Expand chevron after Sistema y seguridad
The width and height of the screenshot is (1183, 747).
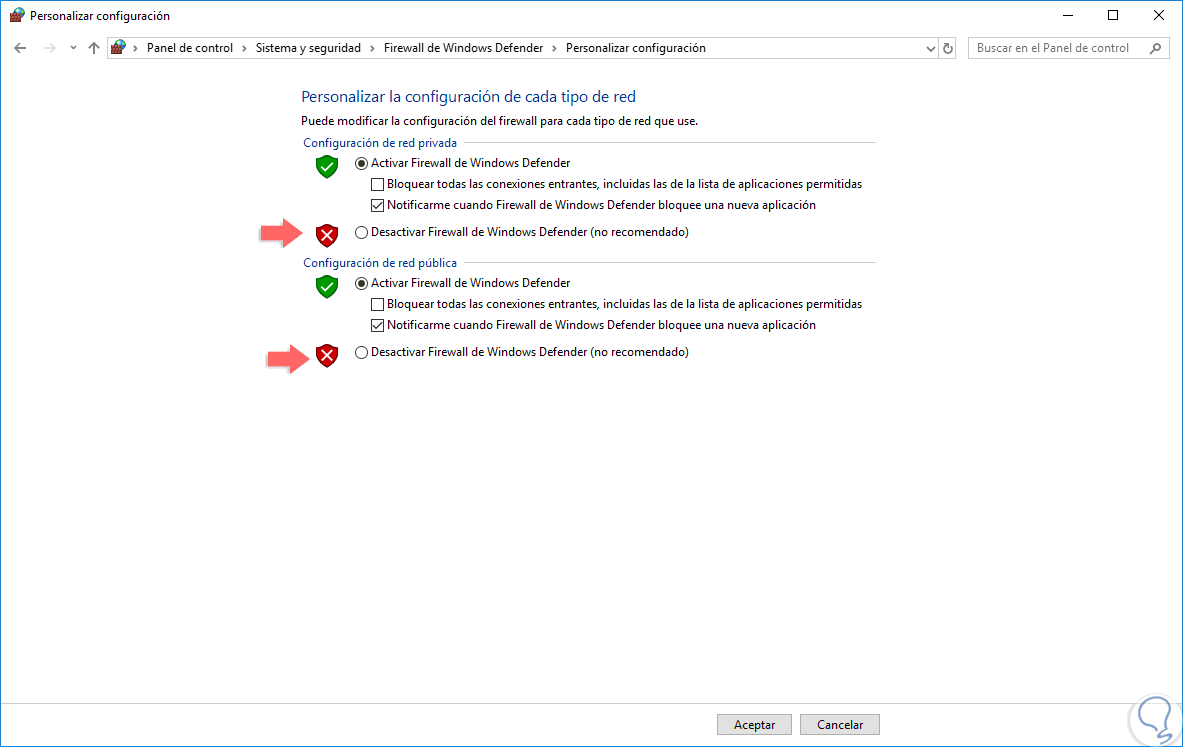372,48
